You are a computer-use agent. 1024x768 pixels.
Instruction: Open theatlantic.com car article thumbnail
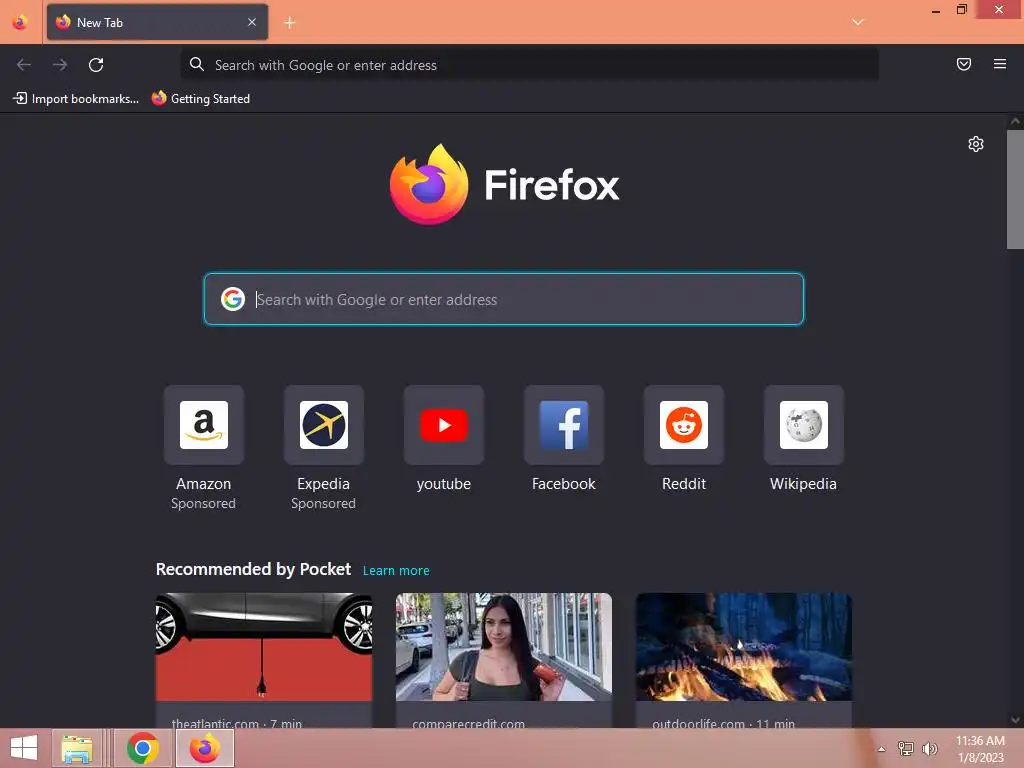[264, 647]
